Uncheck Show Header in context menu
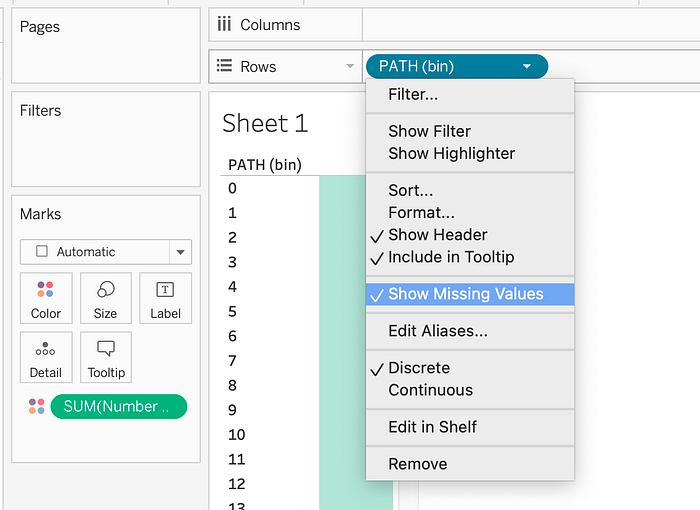 [437, 235]
